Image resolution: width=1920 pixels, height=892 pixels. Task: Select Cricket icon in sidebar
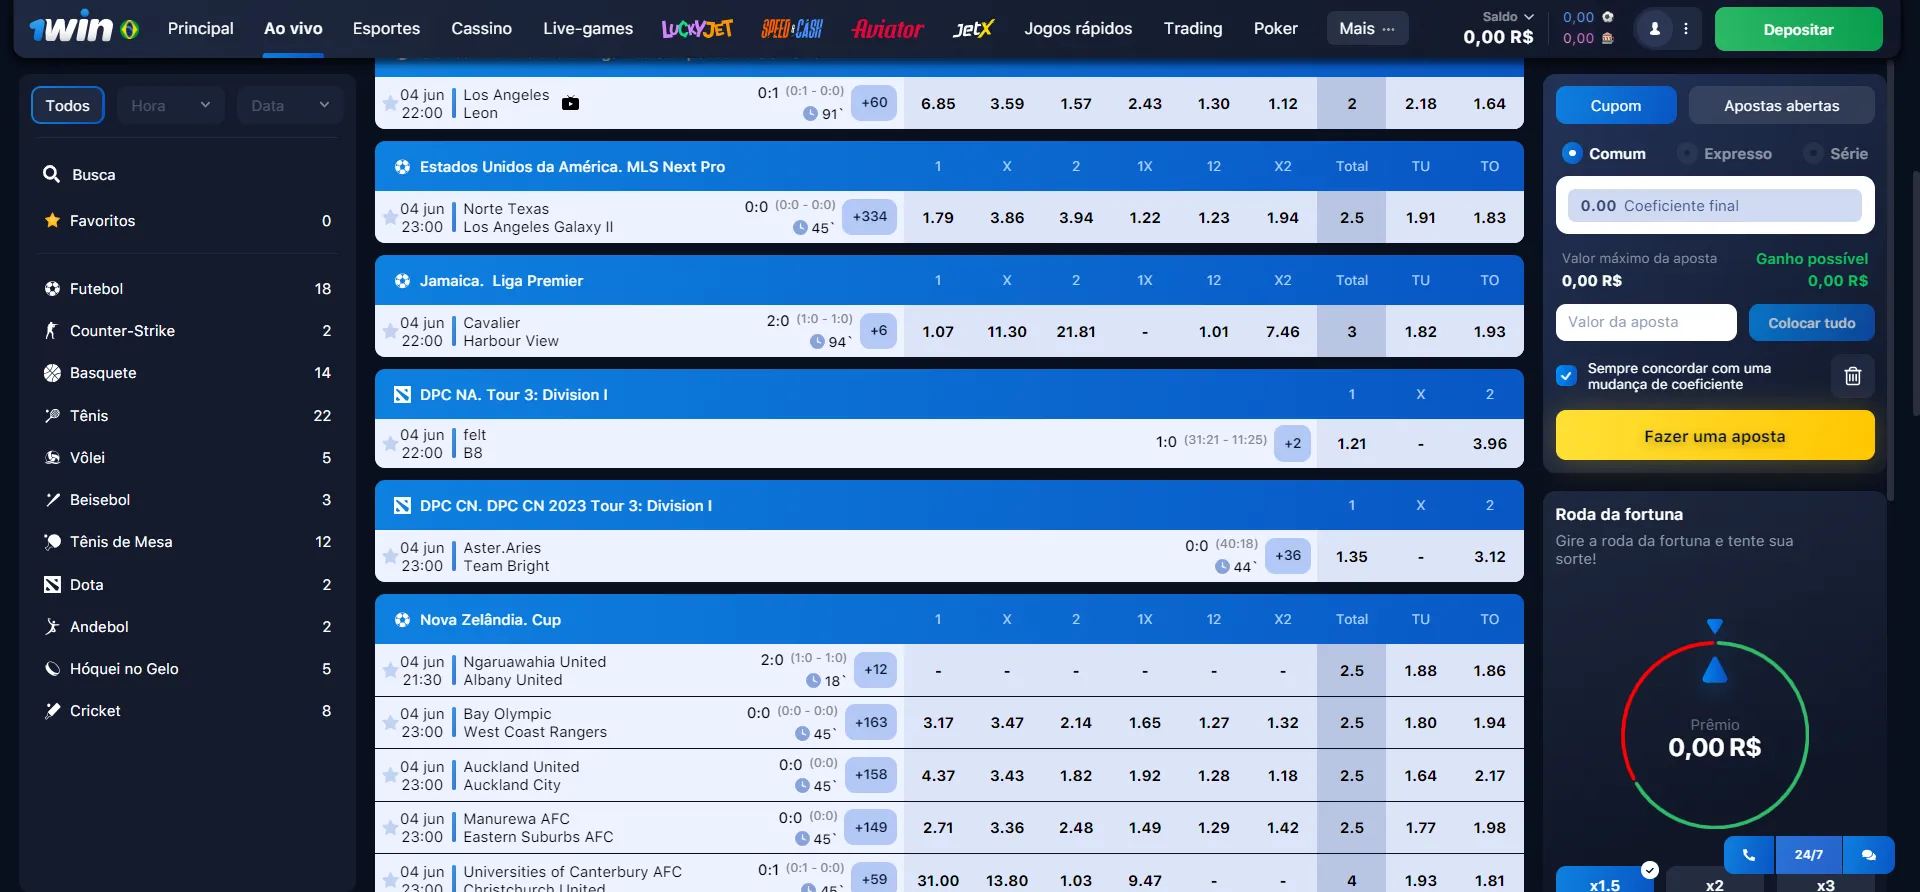tap(52, 710)
